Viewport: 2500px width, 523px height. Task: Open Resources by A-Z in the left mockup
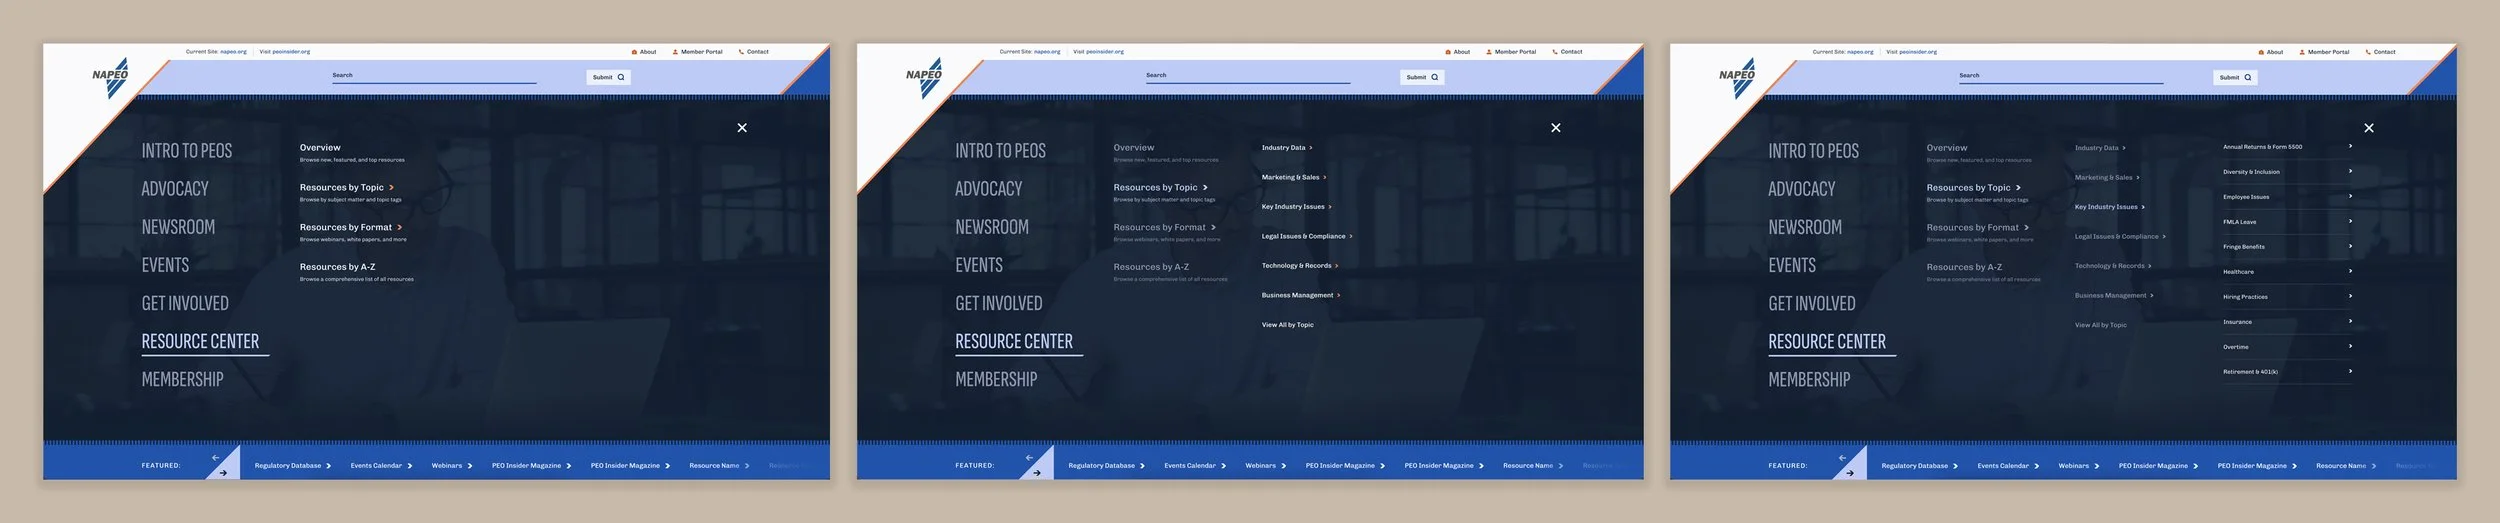pyautogui.click(x=338, y=267)
